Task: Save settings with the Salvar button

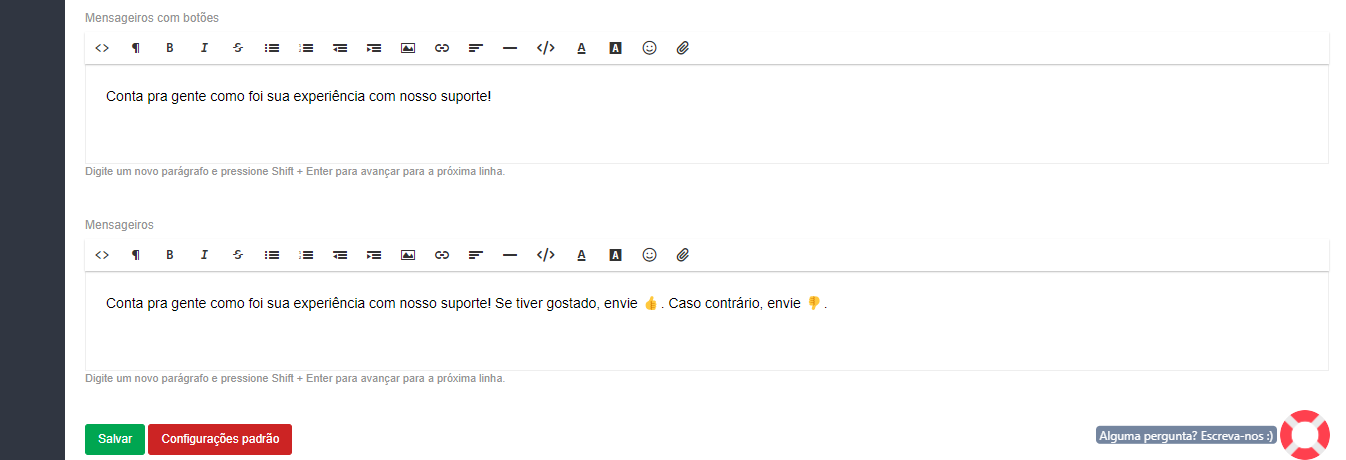Action: [x=115, y=439]
